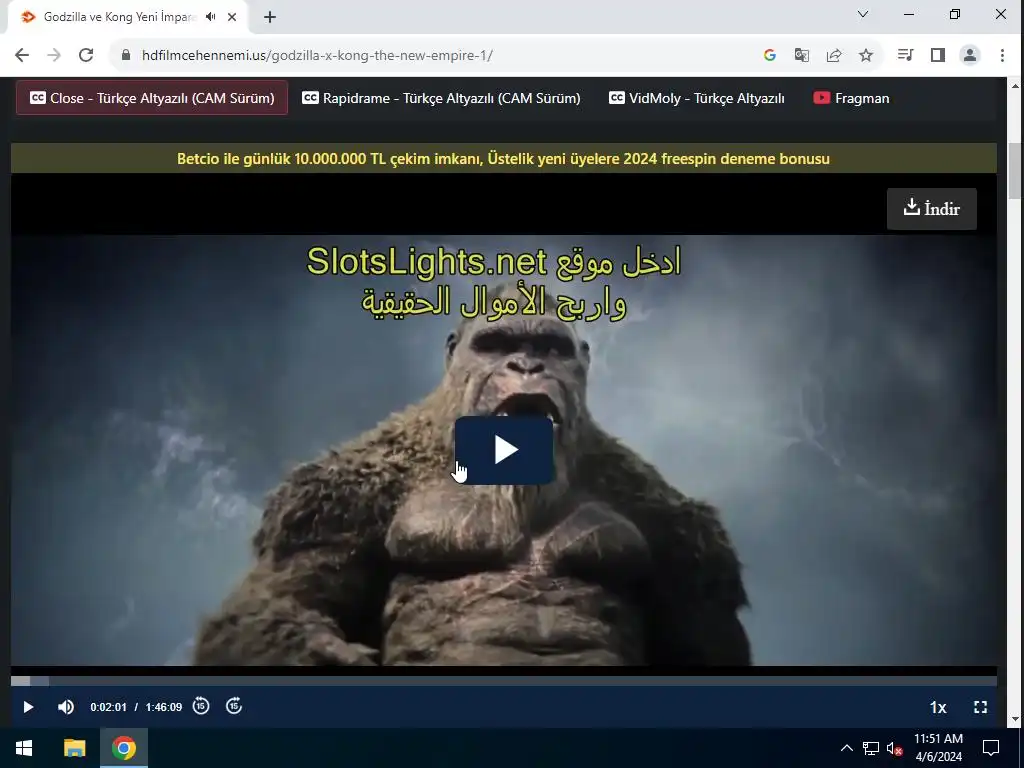
Task: Click the large center play button
Action: [504, 450]
